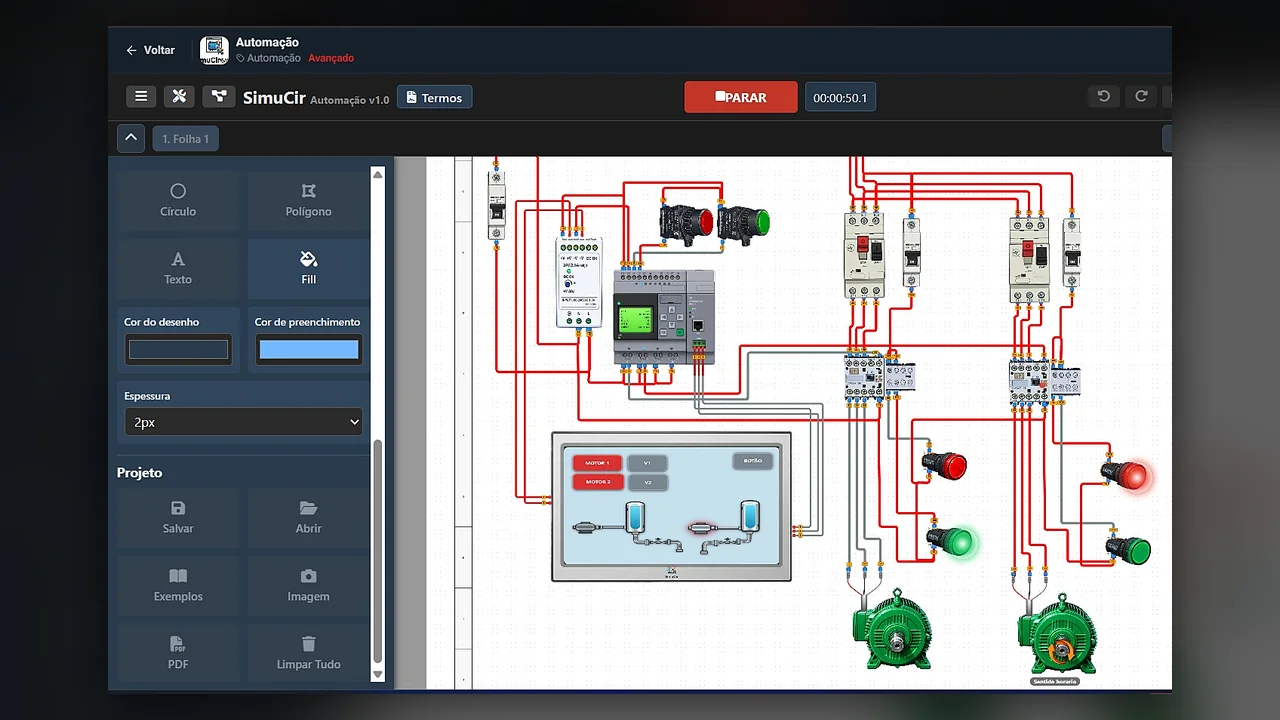Toggle MOTOR 2 button on the HMI
Viewport: 1280px width, 720px height.
coord(597,482)
